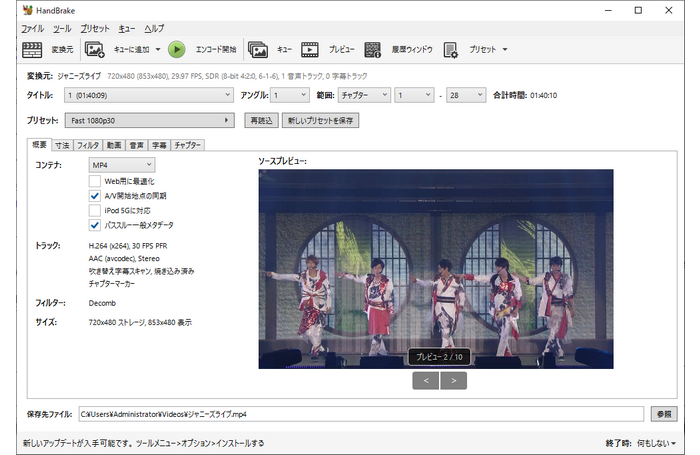Viewport: 700px width, 455px height.
Task: Click the プリセット toolbar icon
Action: click(450, 49)
